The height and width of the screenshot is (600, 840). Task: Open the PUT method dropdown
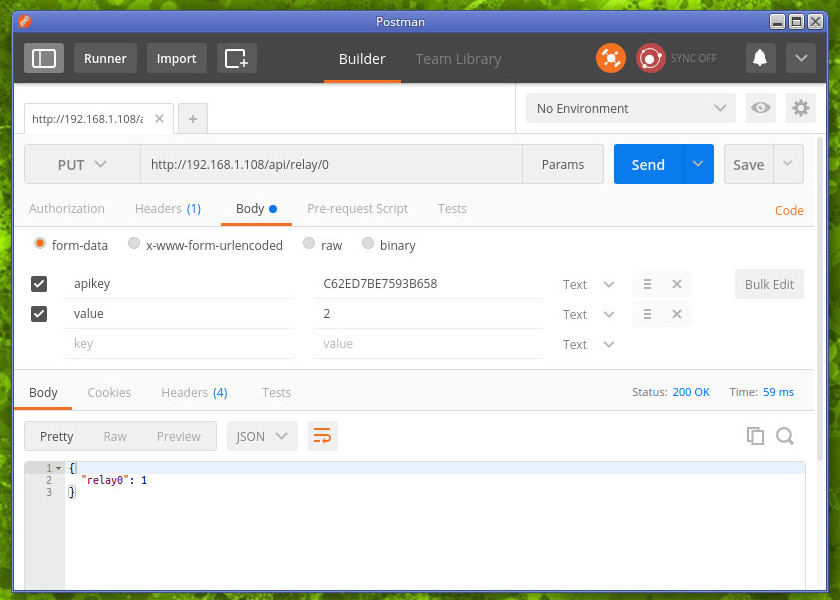click(x=82, y=164)
